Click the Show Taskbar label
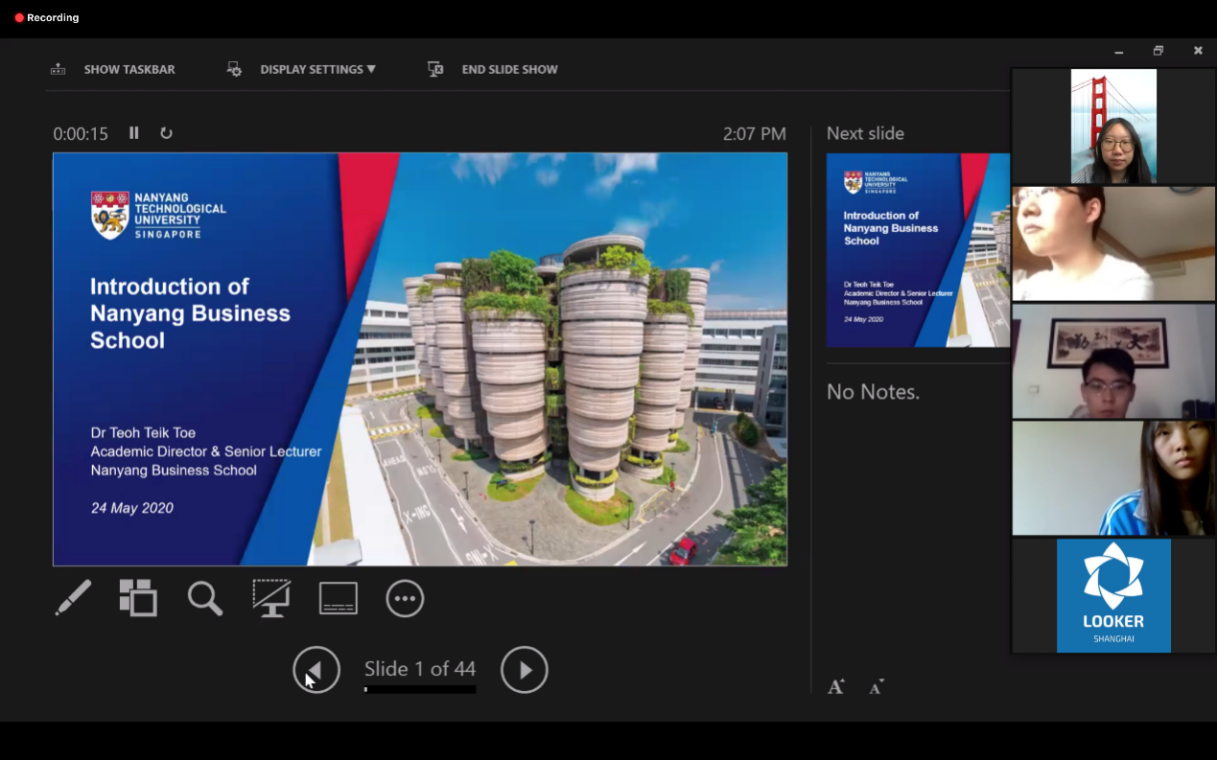Viewport: 1217px width, 760px height. [129, 70]
